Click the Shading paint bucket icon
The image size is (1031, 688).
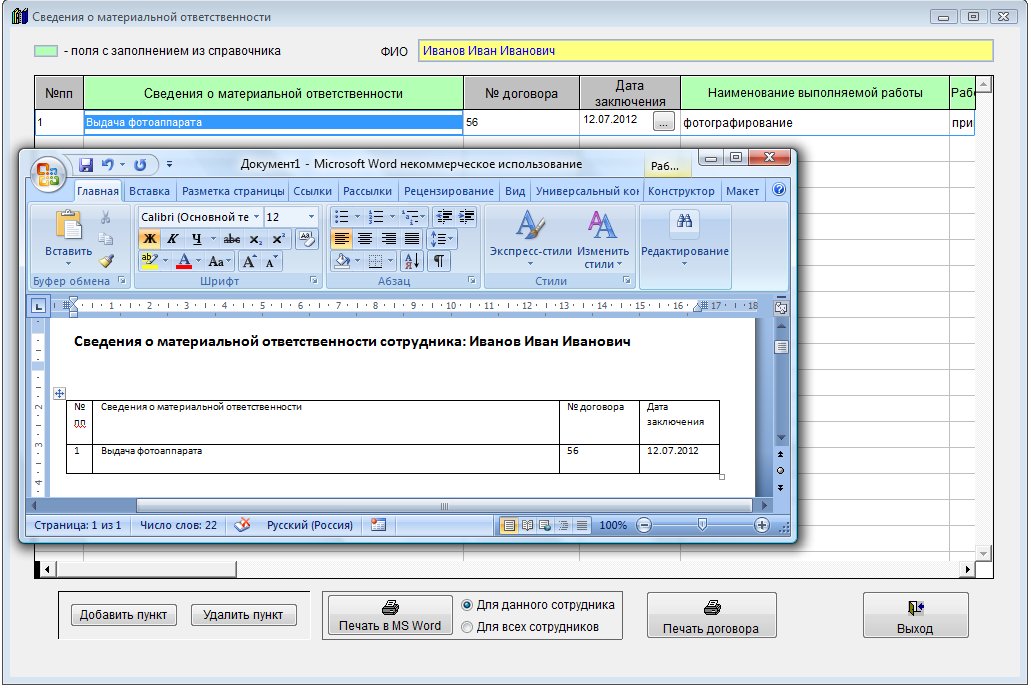pos(342,261)
